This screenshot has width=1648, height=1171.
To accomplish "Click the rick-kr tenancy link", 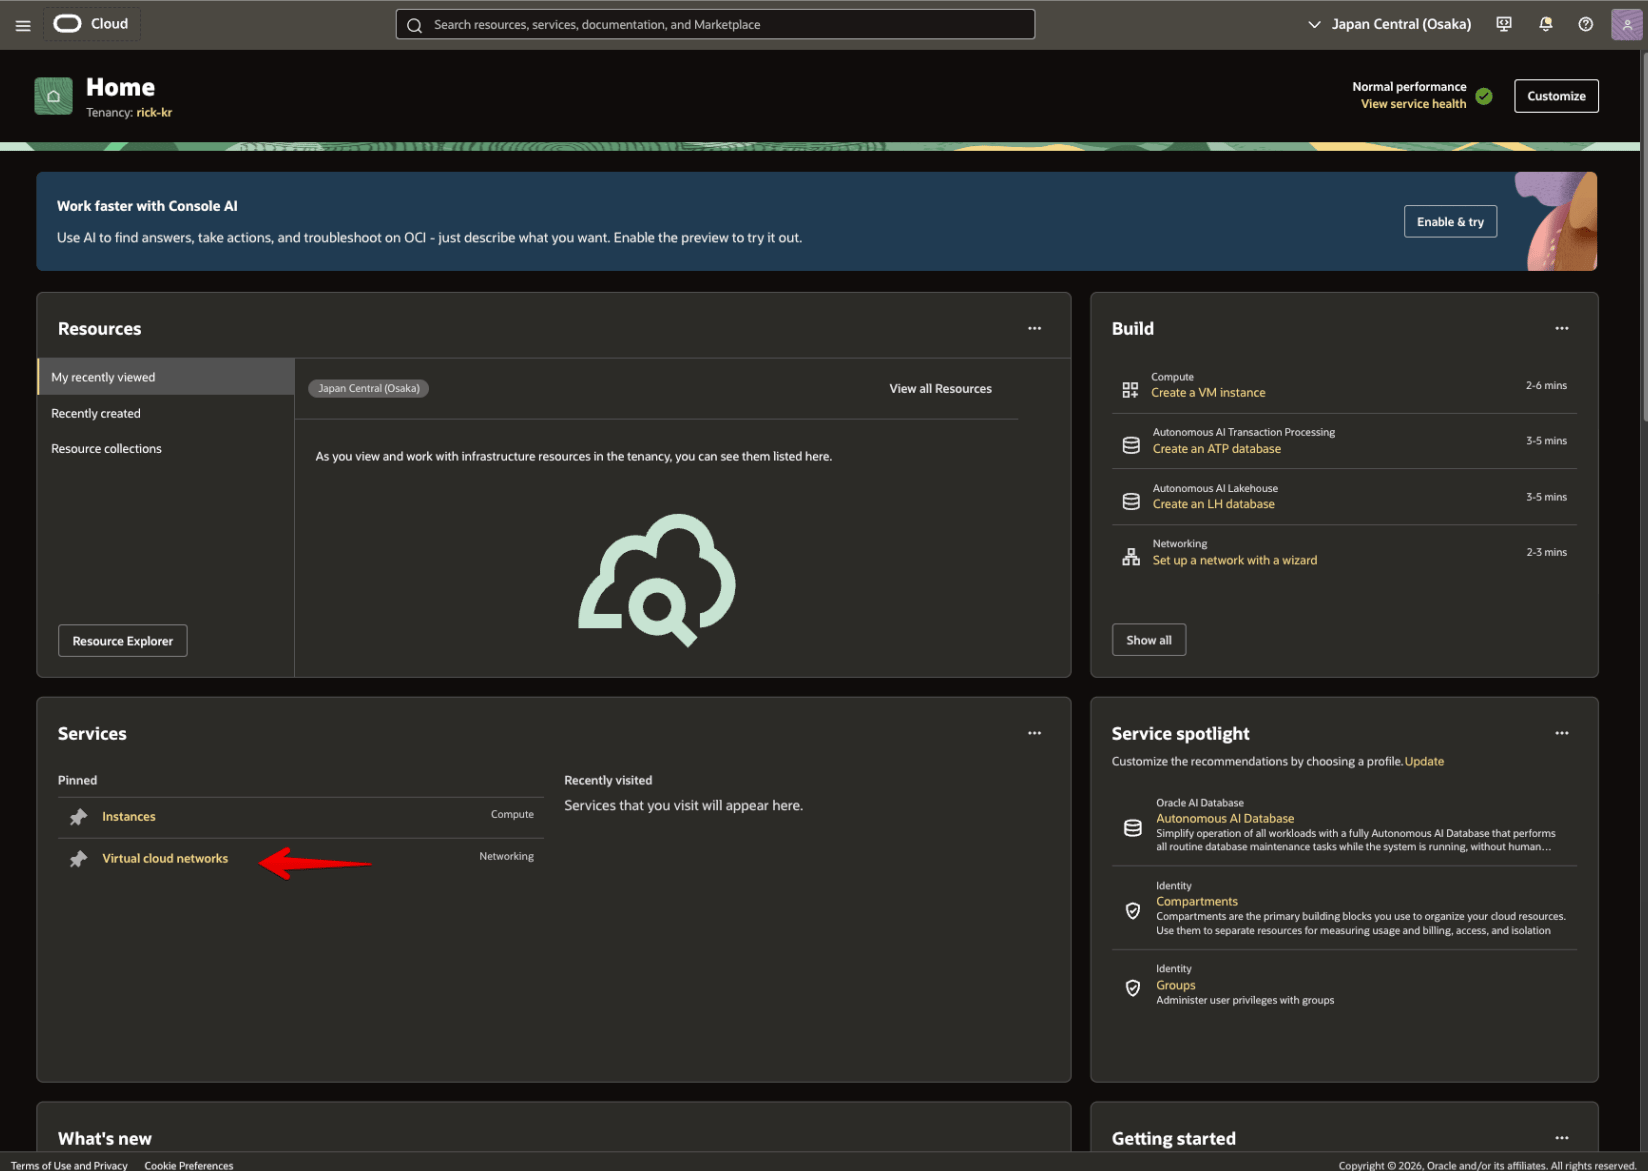I will pos(154,113).
